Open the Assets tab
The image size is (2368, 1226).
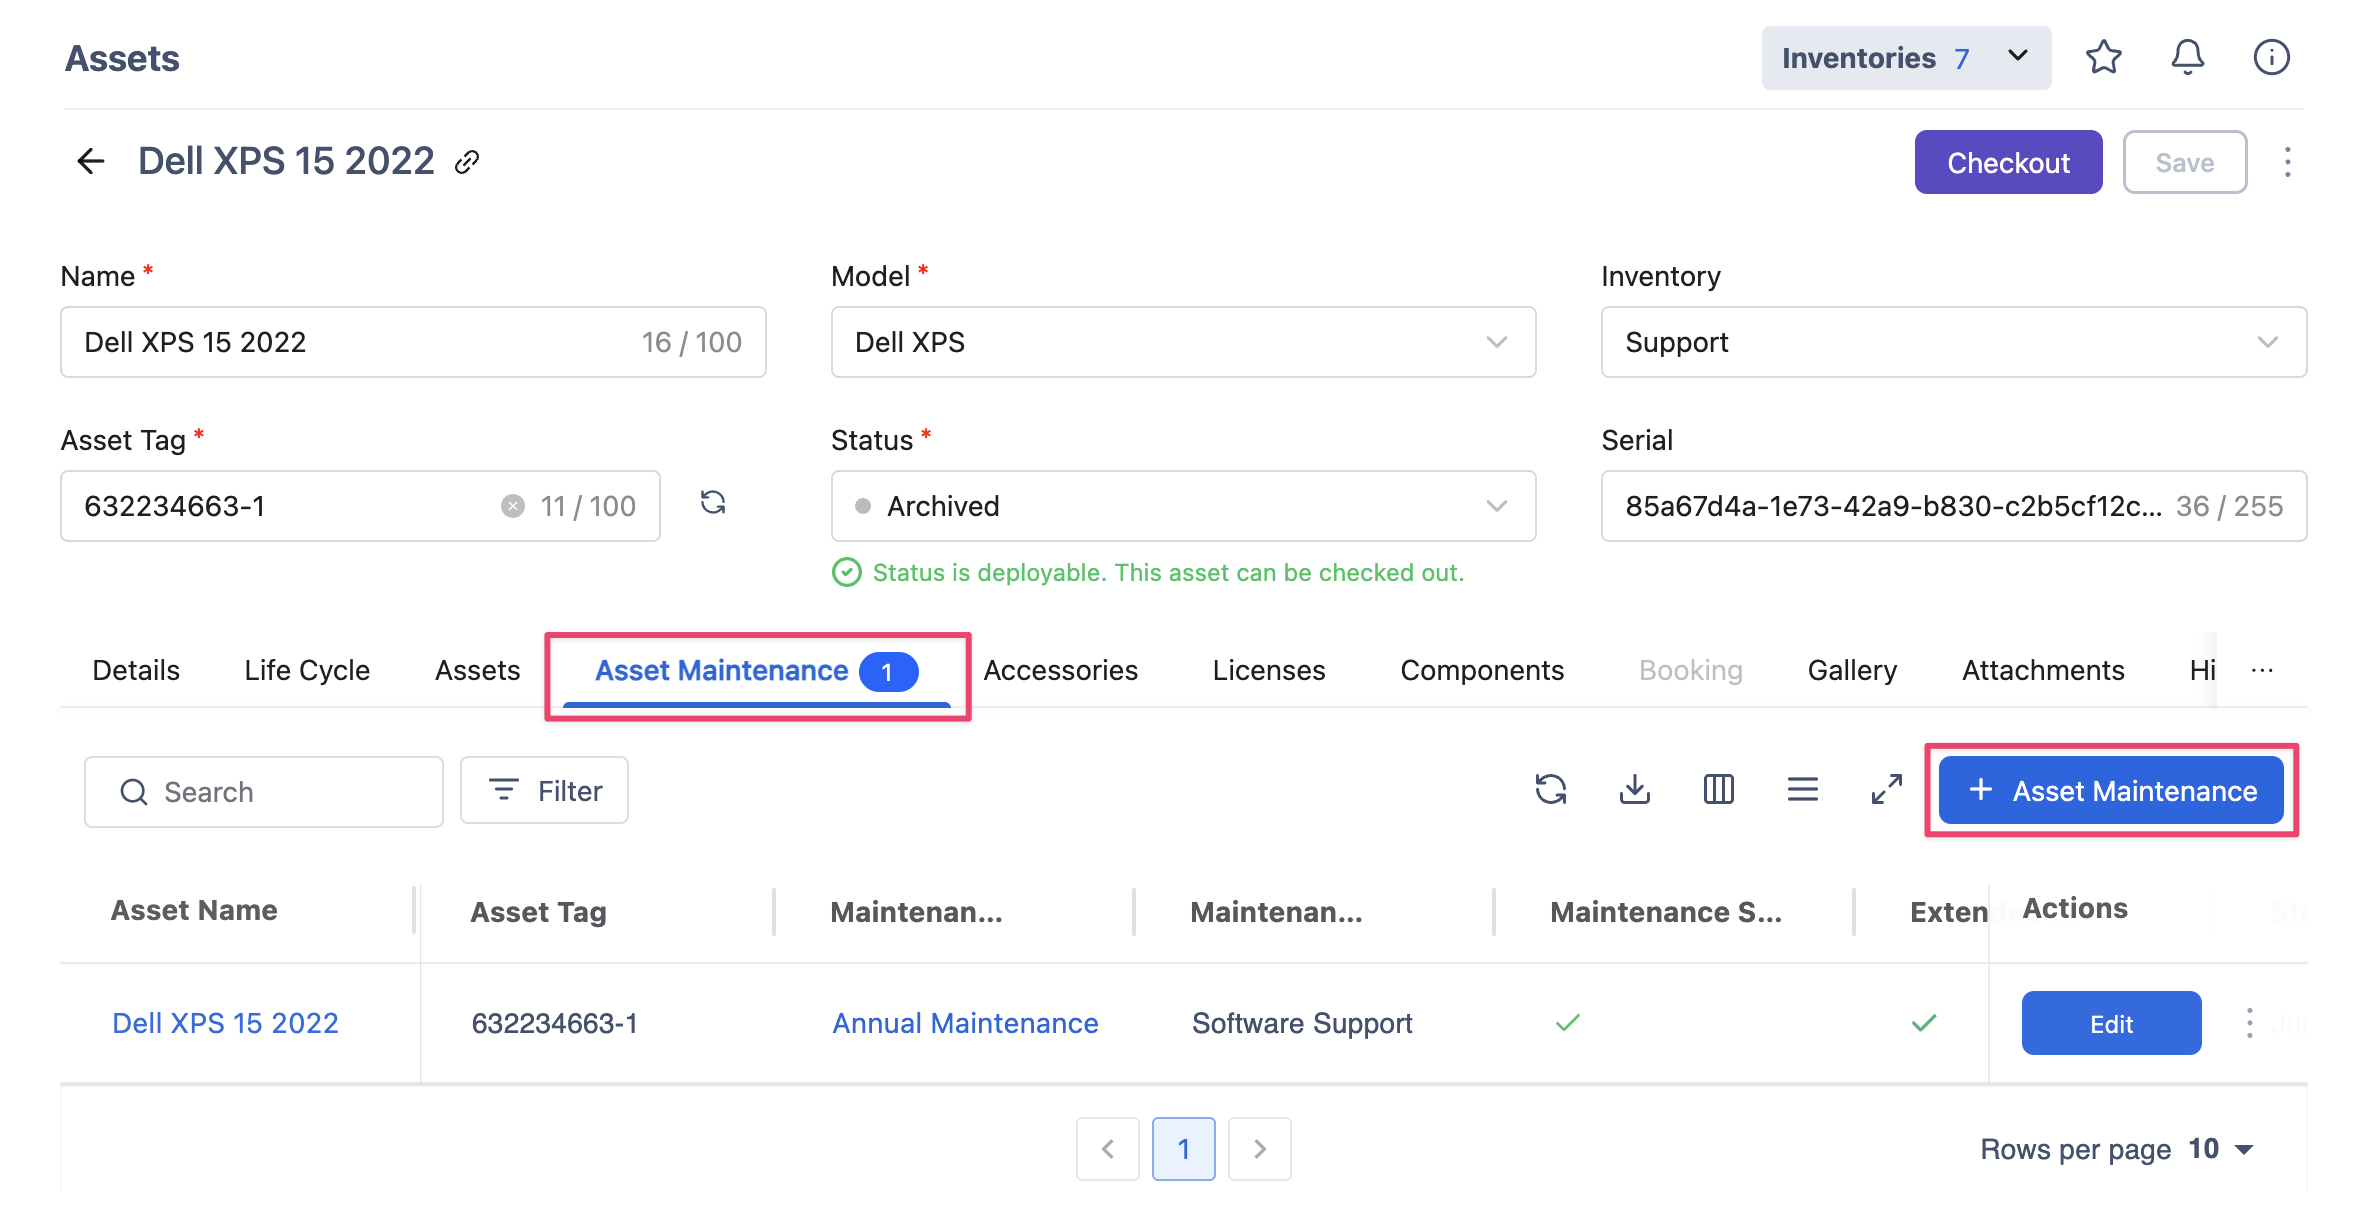click(x=477, y=670)
